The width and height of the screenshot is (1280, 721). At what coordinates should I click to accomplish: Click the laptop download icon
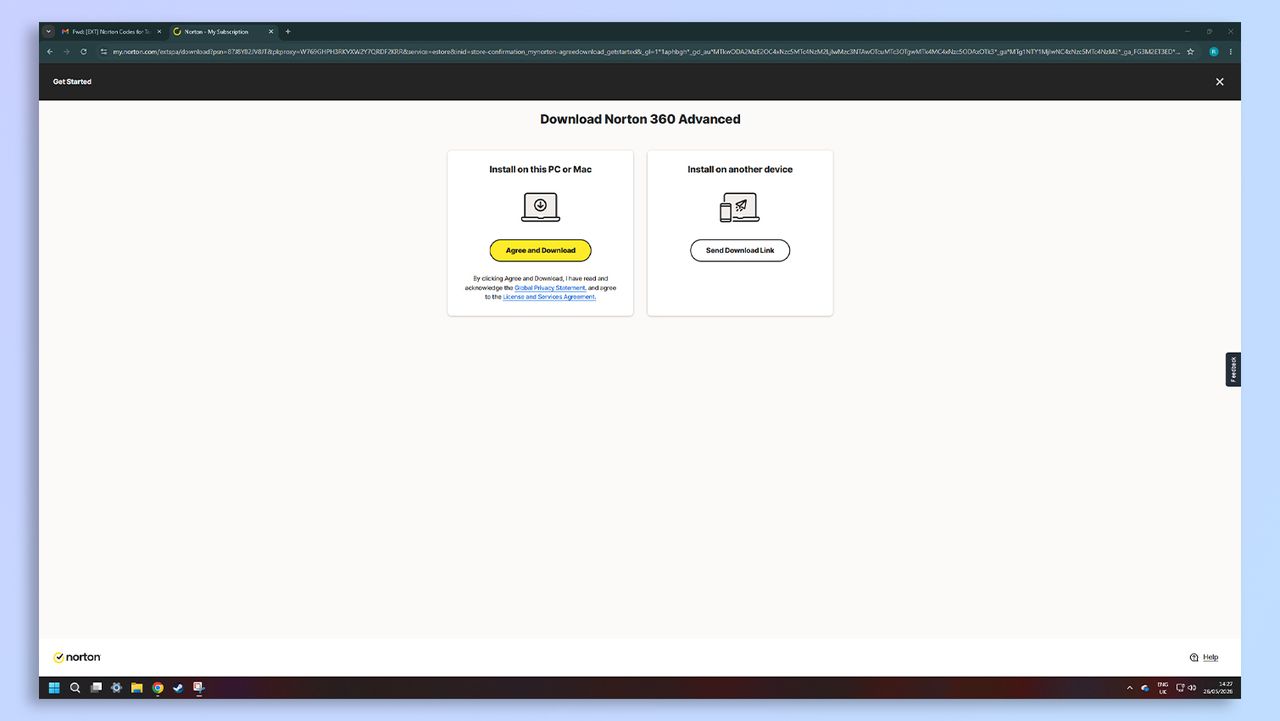[540, 207]
